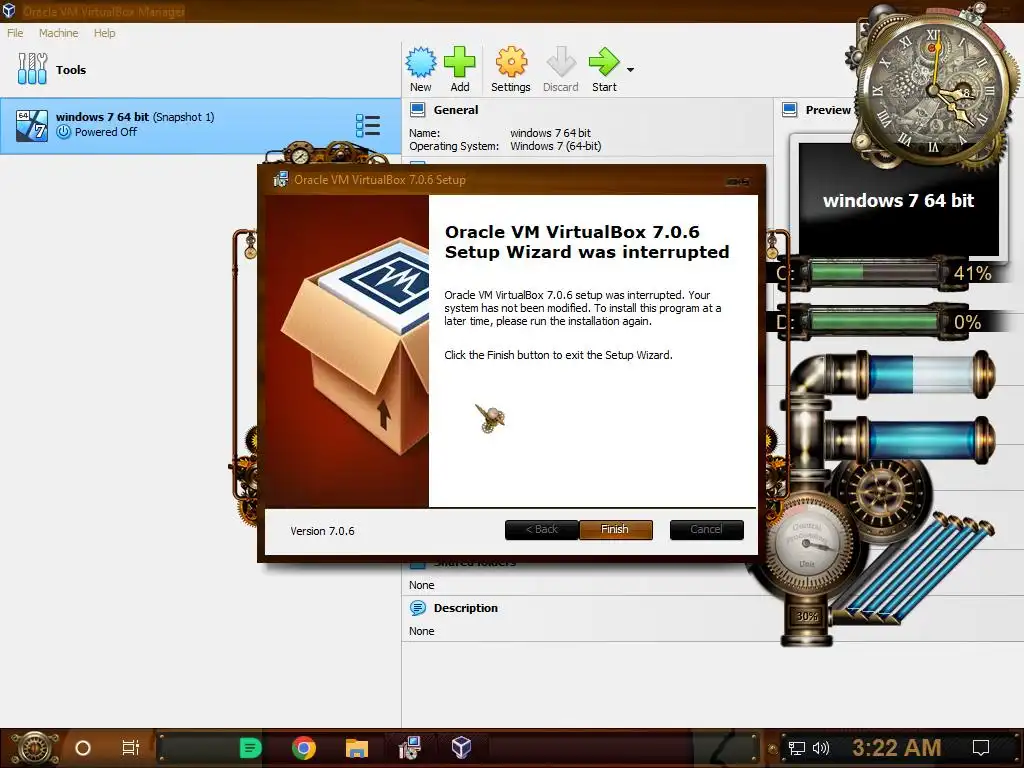1024x768 pixels.
Task: Click the Name value windows 7 64 bit
Action: click(551, 133)
